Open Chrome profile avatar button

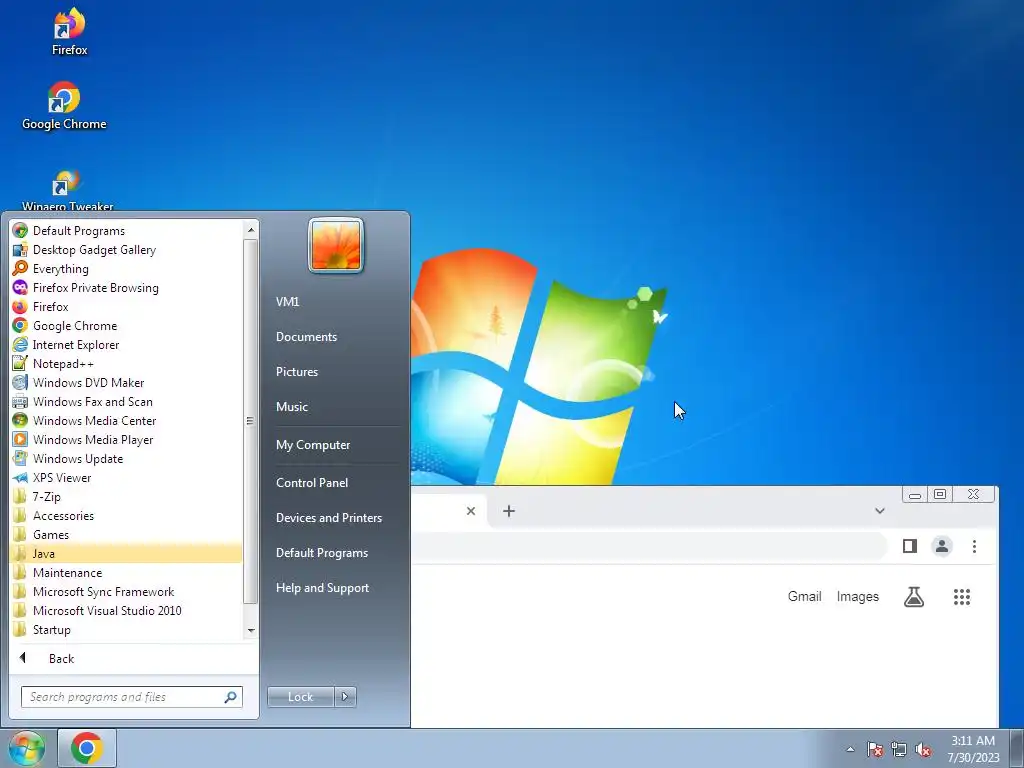pyautogui.click(x=942, y=546)
